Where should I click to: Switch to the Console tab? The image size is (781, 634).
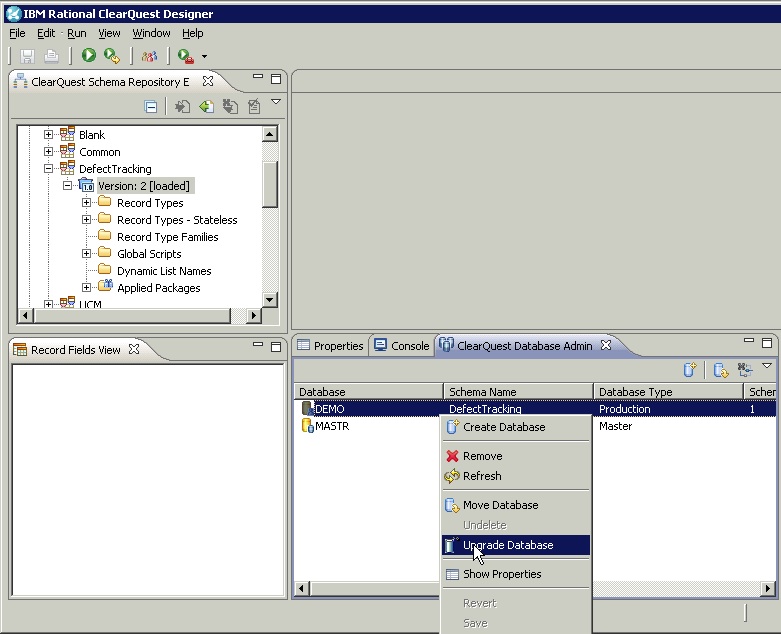click(x=402, y=346)
